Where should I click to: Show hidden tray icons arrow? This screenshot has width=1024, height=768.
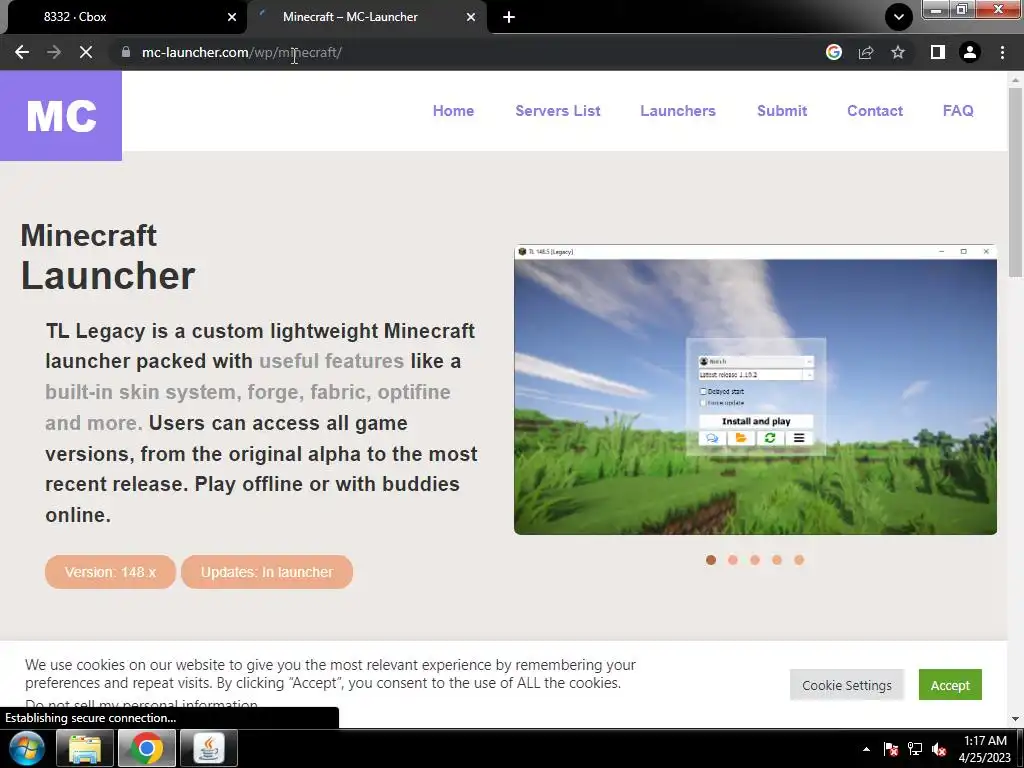[x=866, y=749]
